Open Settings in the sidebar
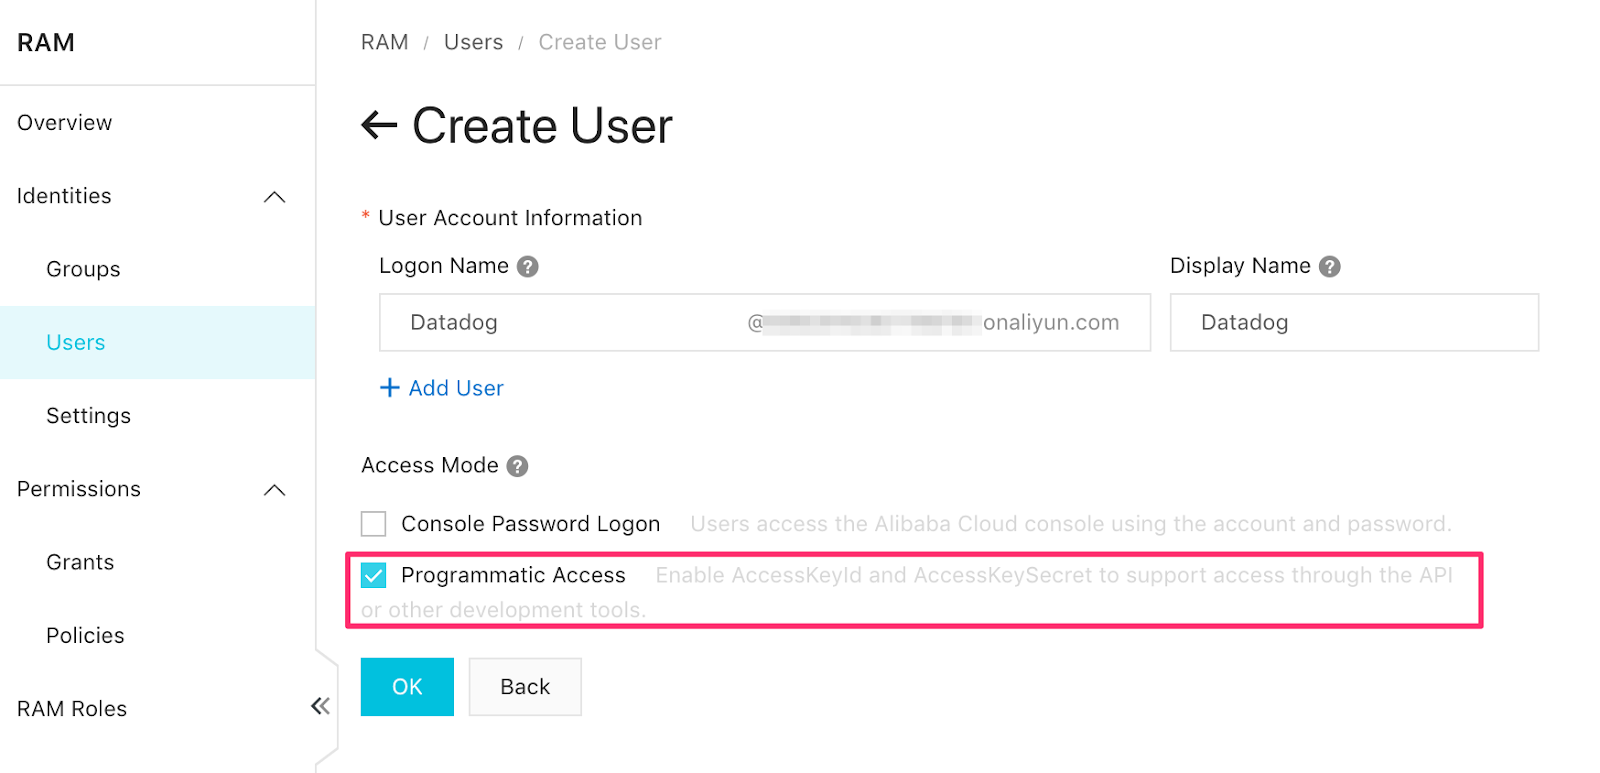This screenshot has height=773, width=1600. coord(88,415)
